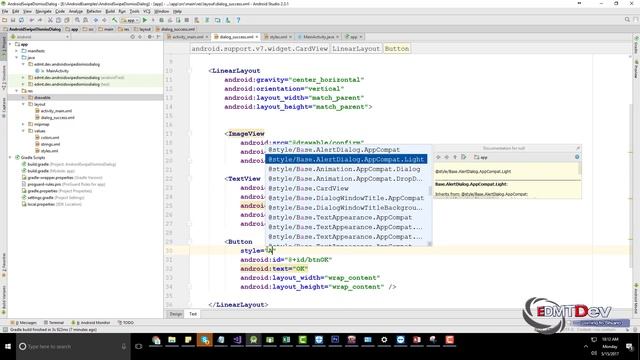Open the Refactor menu
The height and width of the screenshot is (360, 640).
[94, 11]
